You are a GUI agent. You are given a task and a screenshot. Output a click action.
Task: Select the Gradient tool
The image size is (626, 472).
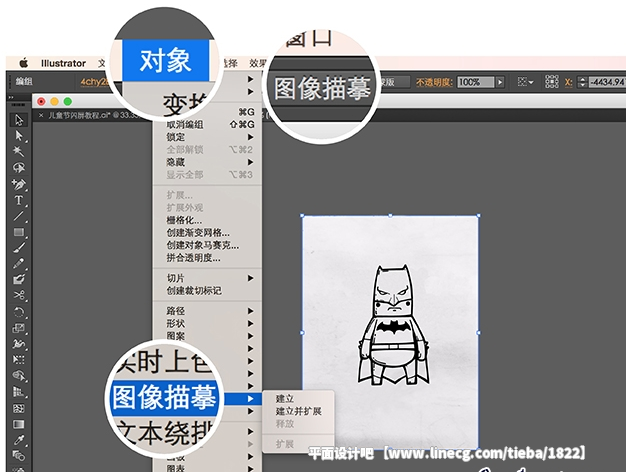(19, 424)
